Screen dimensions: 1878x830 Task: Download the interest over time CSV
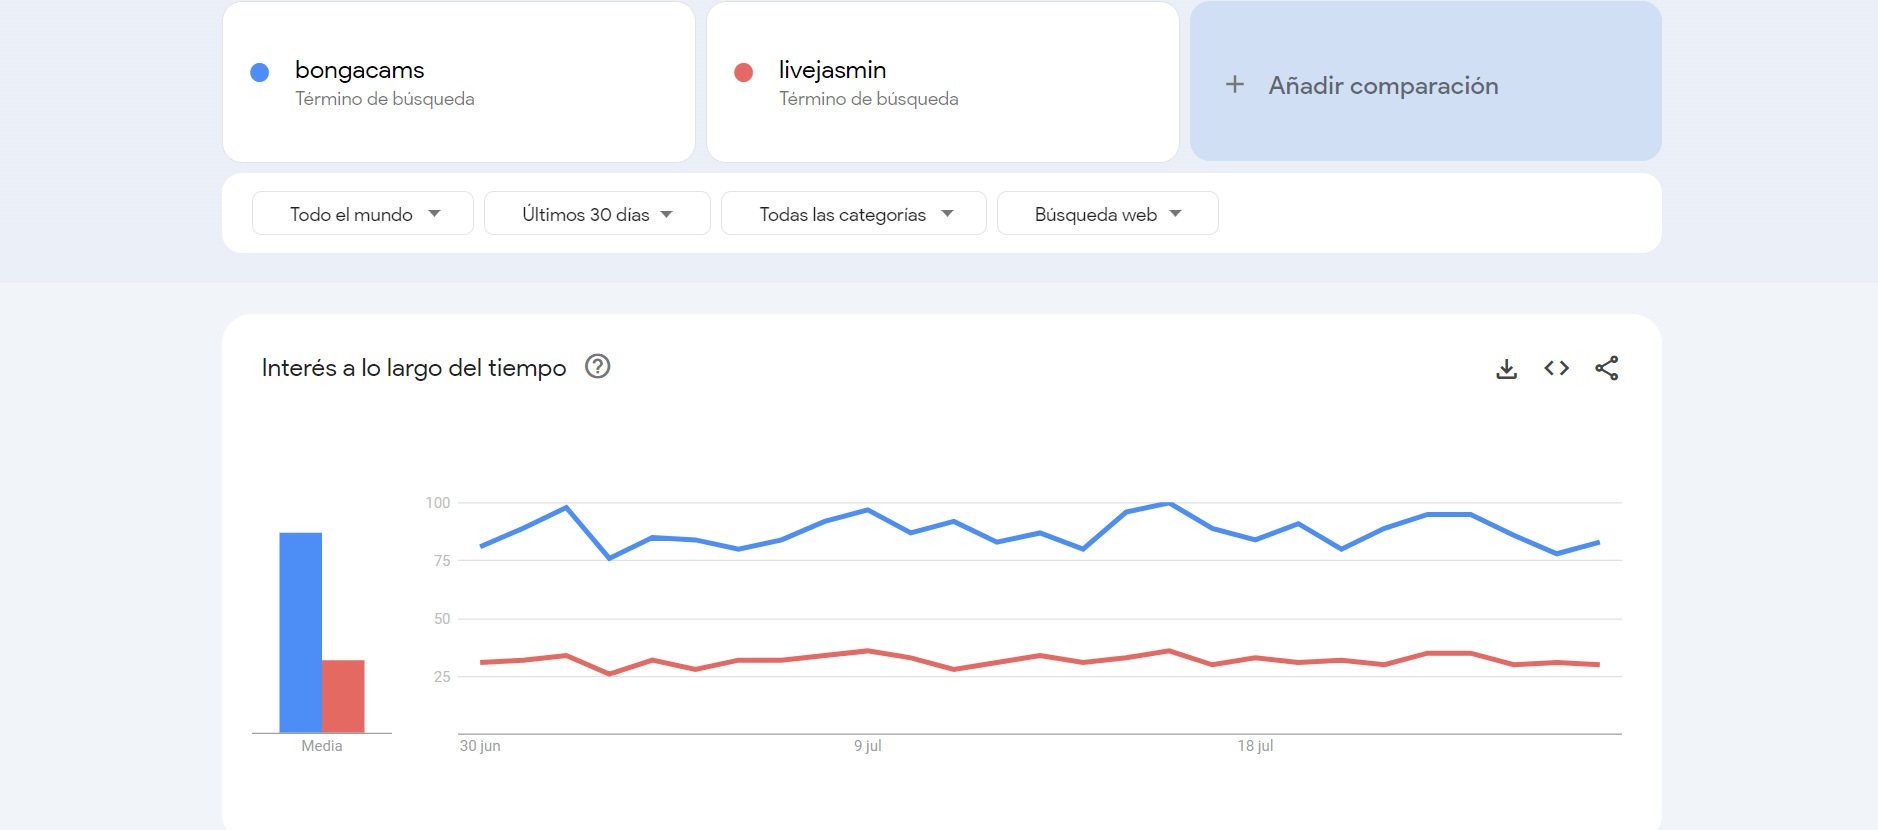1506,369
